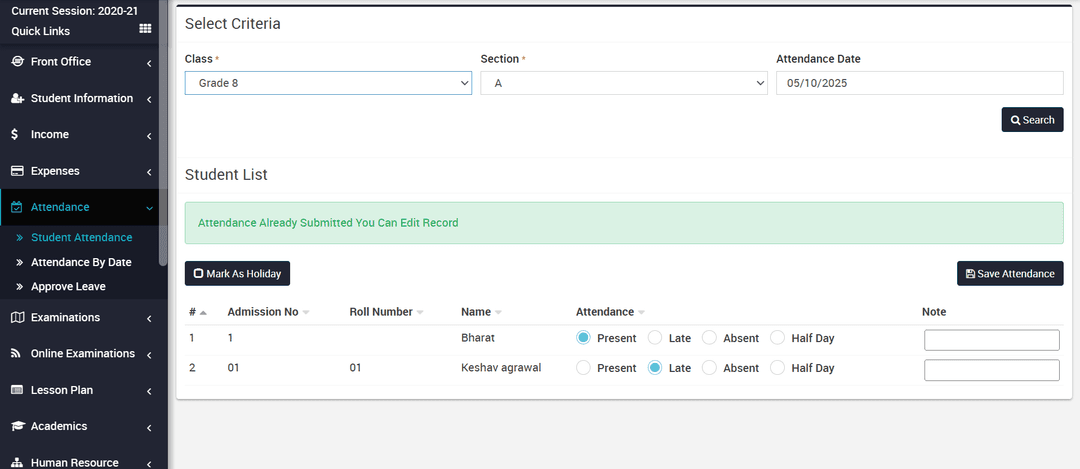Click the name Keshav agrawal

[501, 368]
